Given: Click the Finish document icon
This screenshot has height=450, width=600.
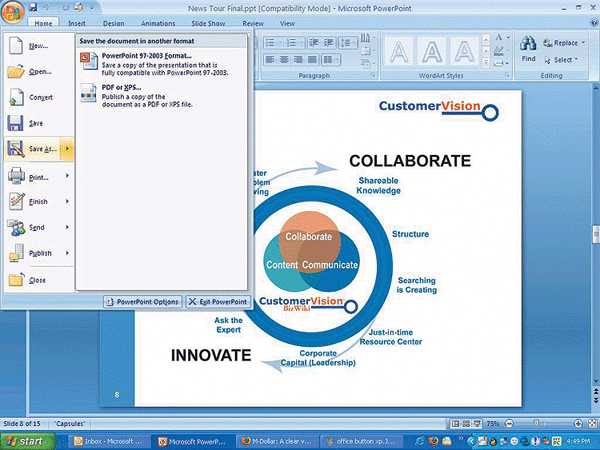Looking at the screenshot, I should tap(16, 201).
